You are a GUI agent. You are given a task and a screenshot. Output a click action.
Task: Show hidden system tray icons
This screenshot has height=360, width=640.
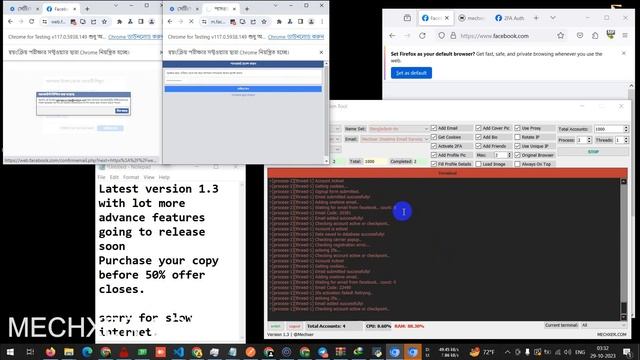[x=507, y=352]
